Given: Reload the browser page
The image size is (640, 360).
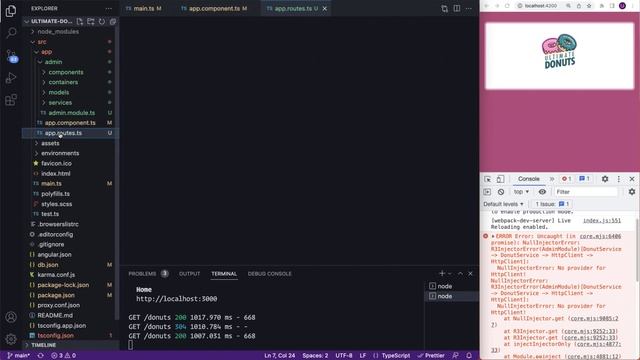Looking at the screenshot, I should pyautogui.click(x=507, y=6).
